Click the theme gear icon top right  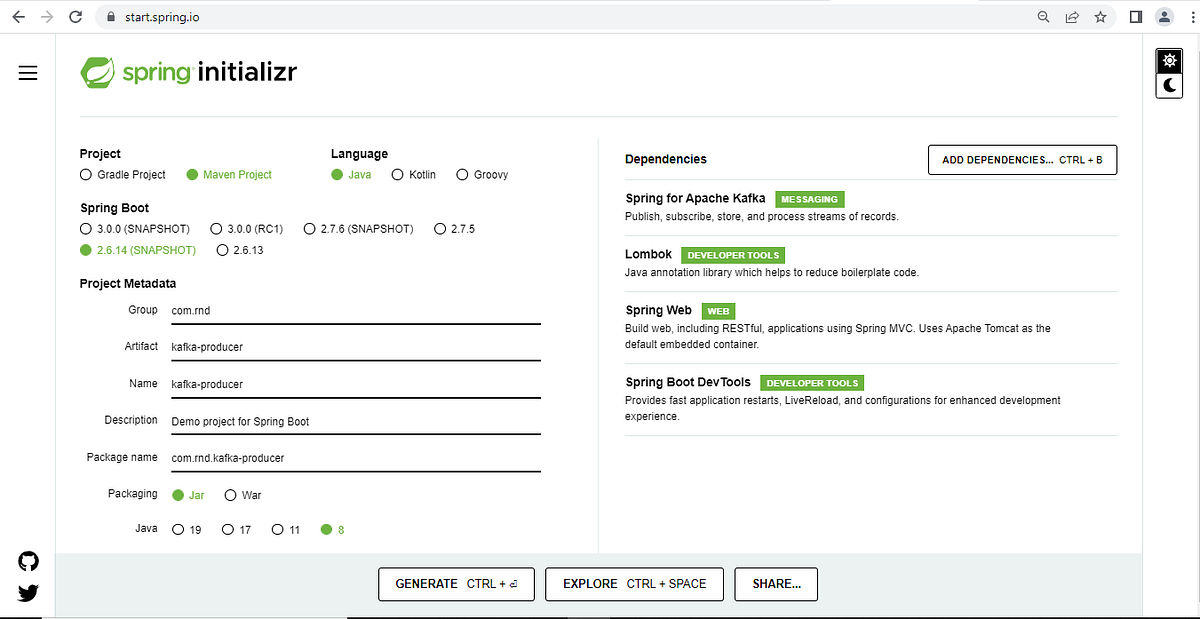pos(1168,60)
